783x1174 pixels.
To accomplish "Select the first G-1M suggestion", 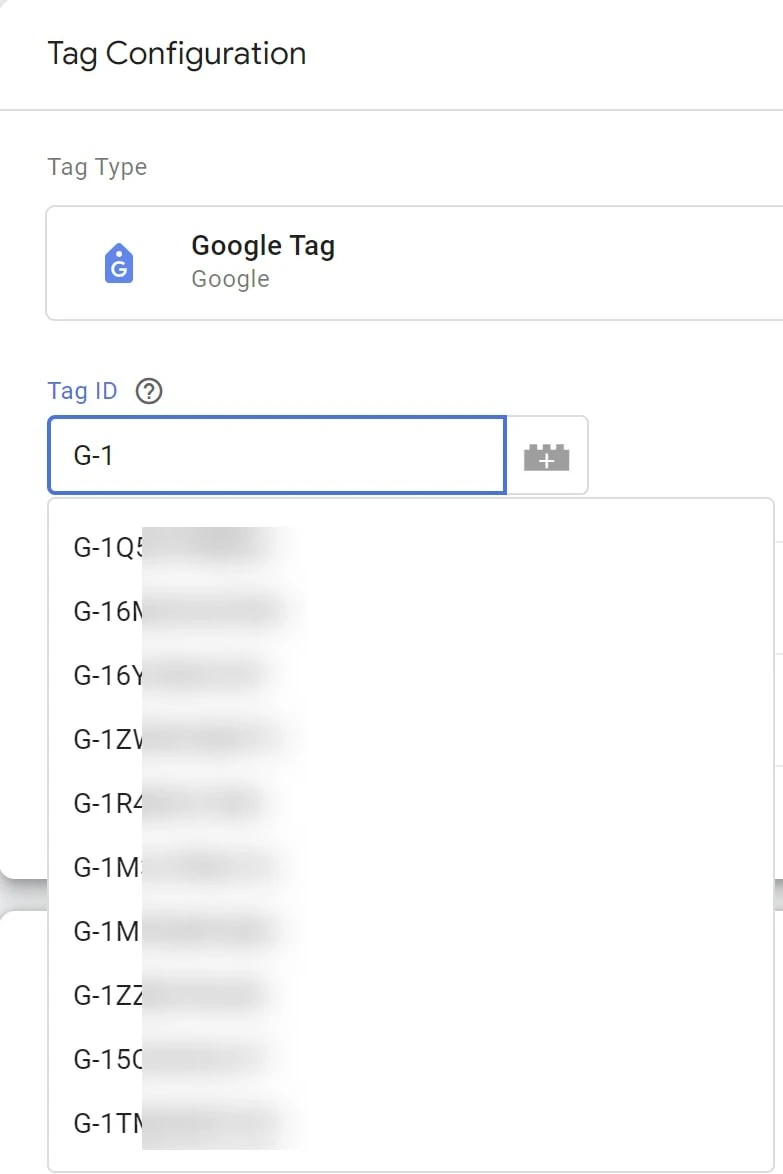I will 411,867.
